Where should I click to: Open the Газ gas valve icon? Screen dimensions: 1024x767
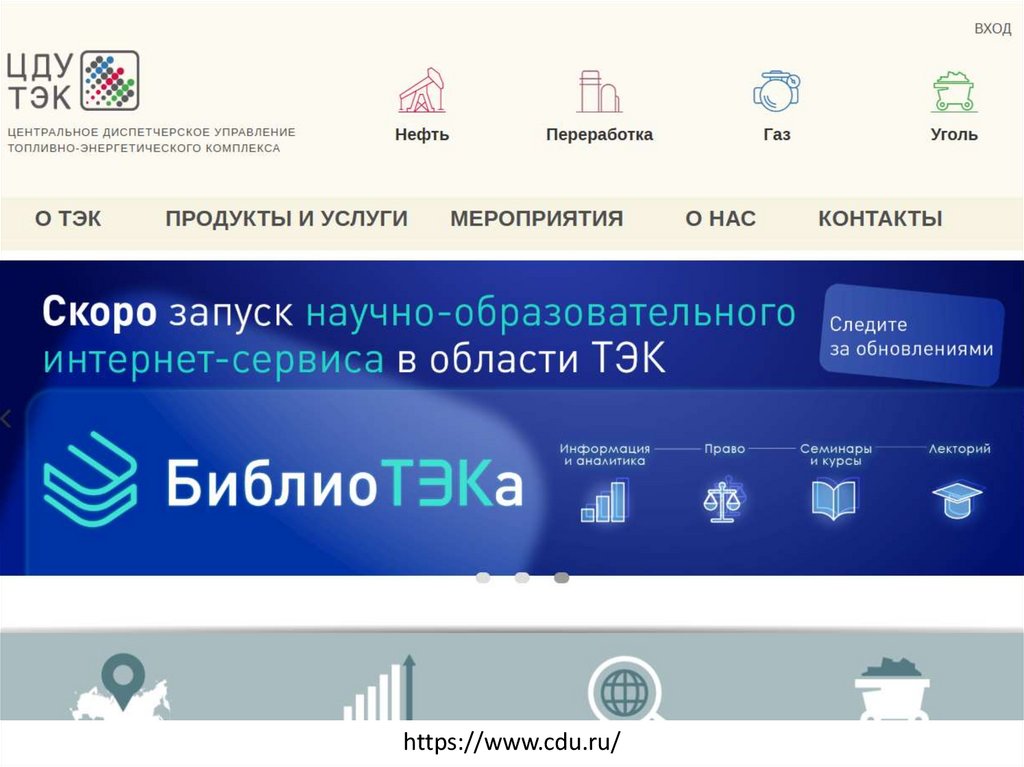pyautogui.click(x=776, y=91)
